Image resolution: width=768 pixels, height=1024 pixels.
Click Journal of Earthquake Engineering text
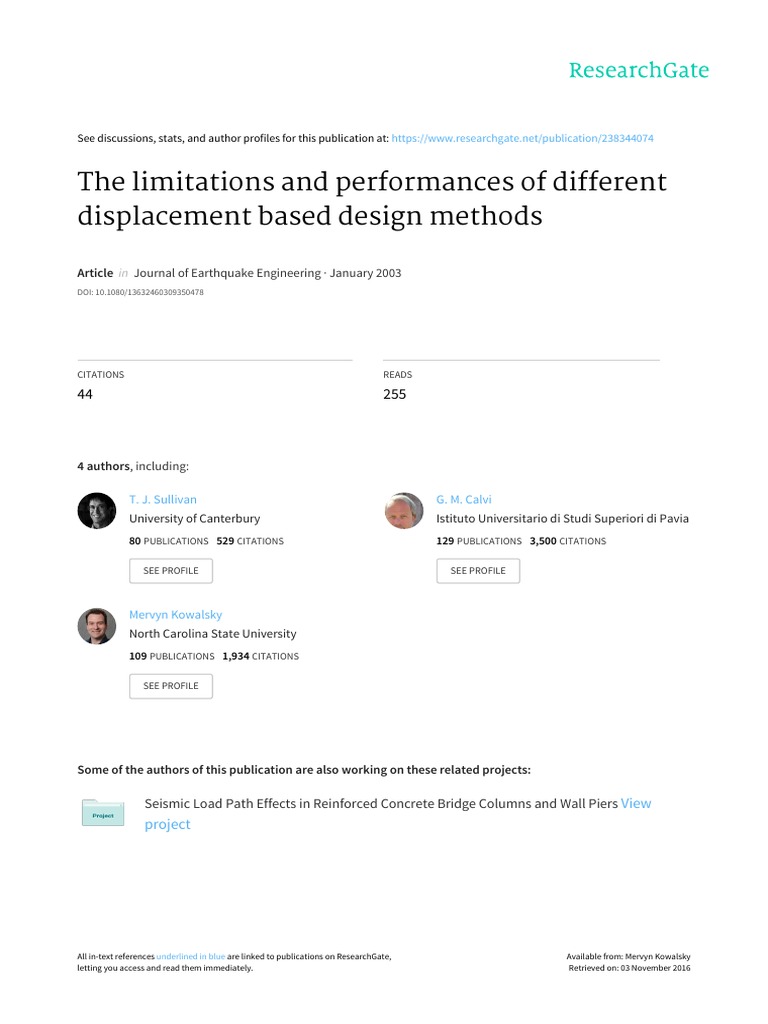(226, 273)
